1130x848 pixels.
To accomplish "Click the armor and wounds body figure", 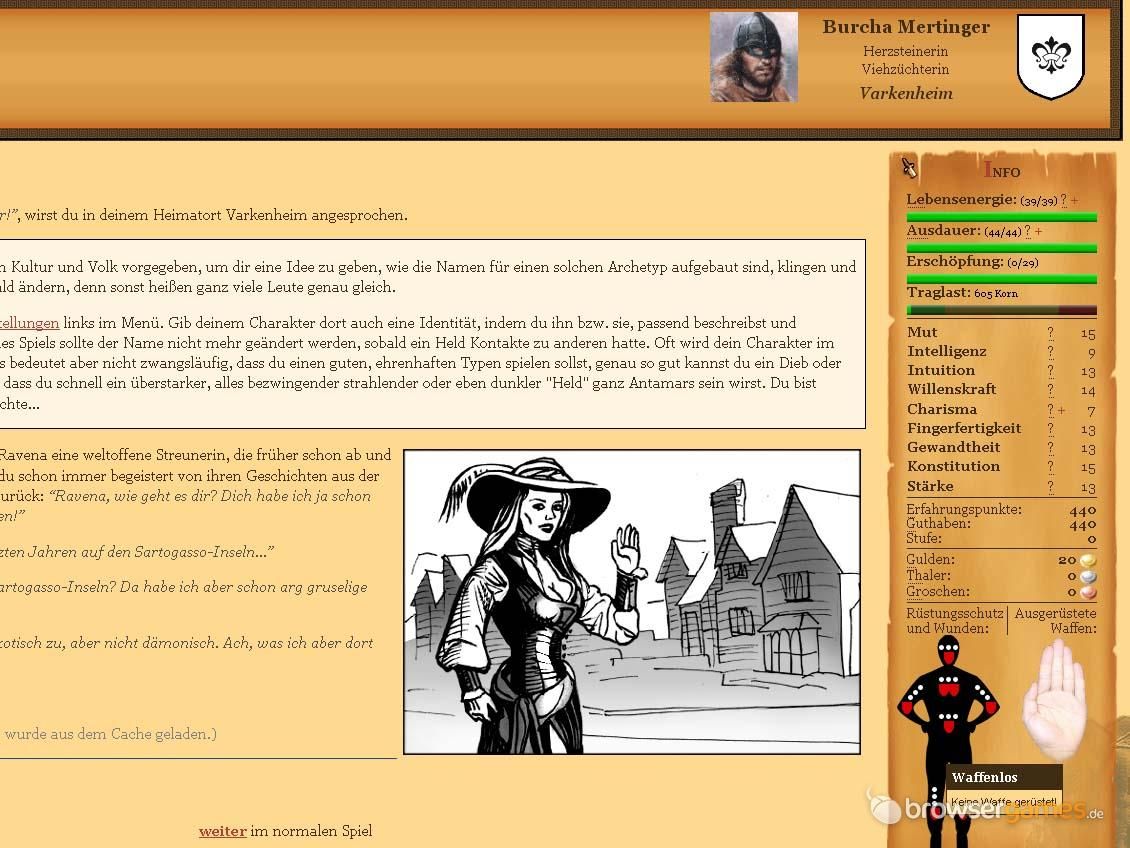I will pos(948,742).
